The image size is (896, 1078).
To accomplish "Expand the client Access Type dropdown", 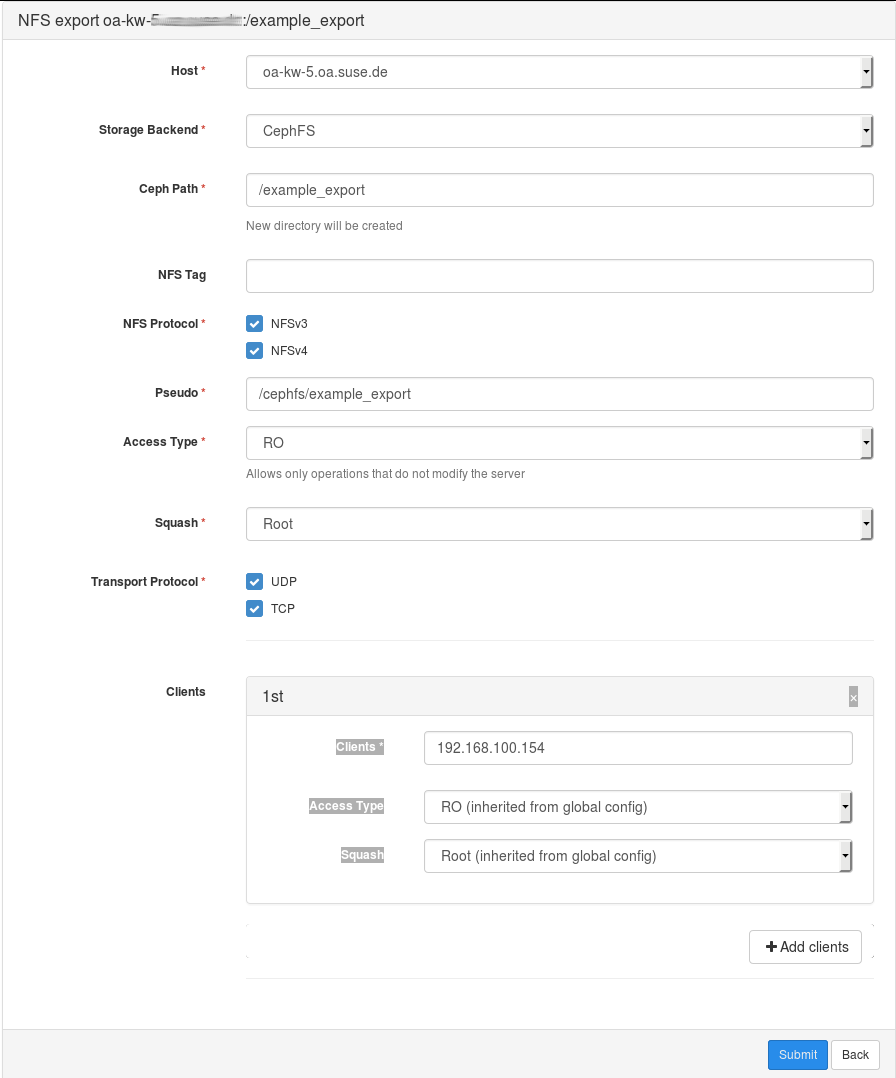I will click(x=638, y=807).
